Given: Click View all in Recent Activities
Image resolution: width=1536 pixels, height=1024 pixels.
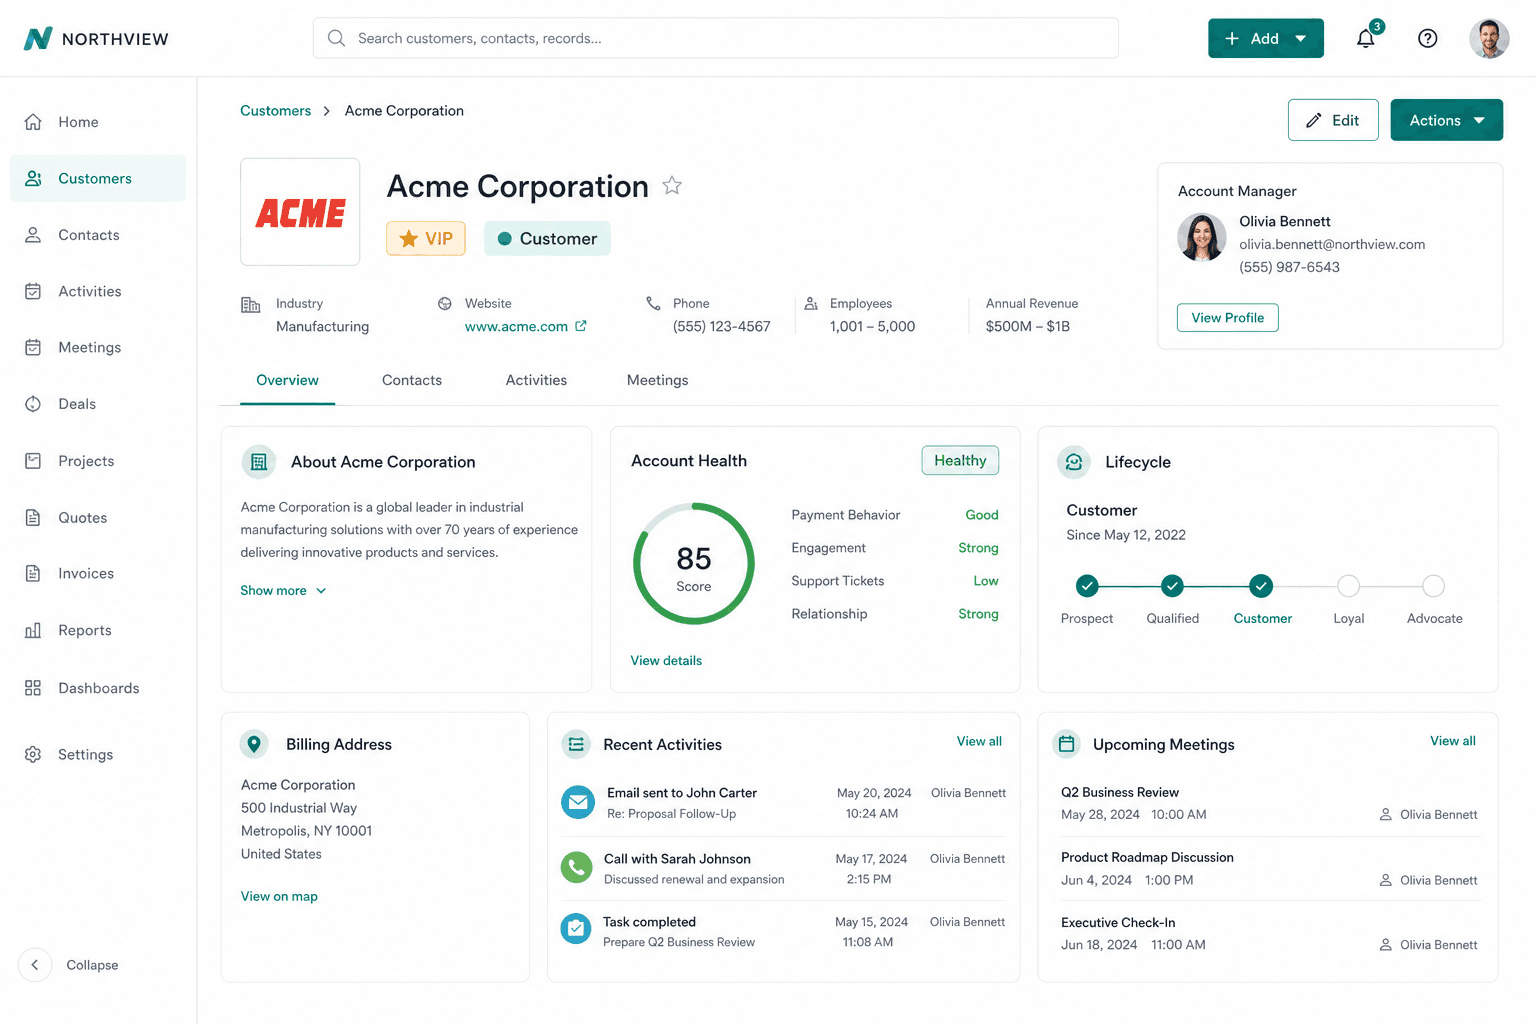Looking at the screenshot, I should [979, 741].
